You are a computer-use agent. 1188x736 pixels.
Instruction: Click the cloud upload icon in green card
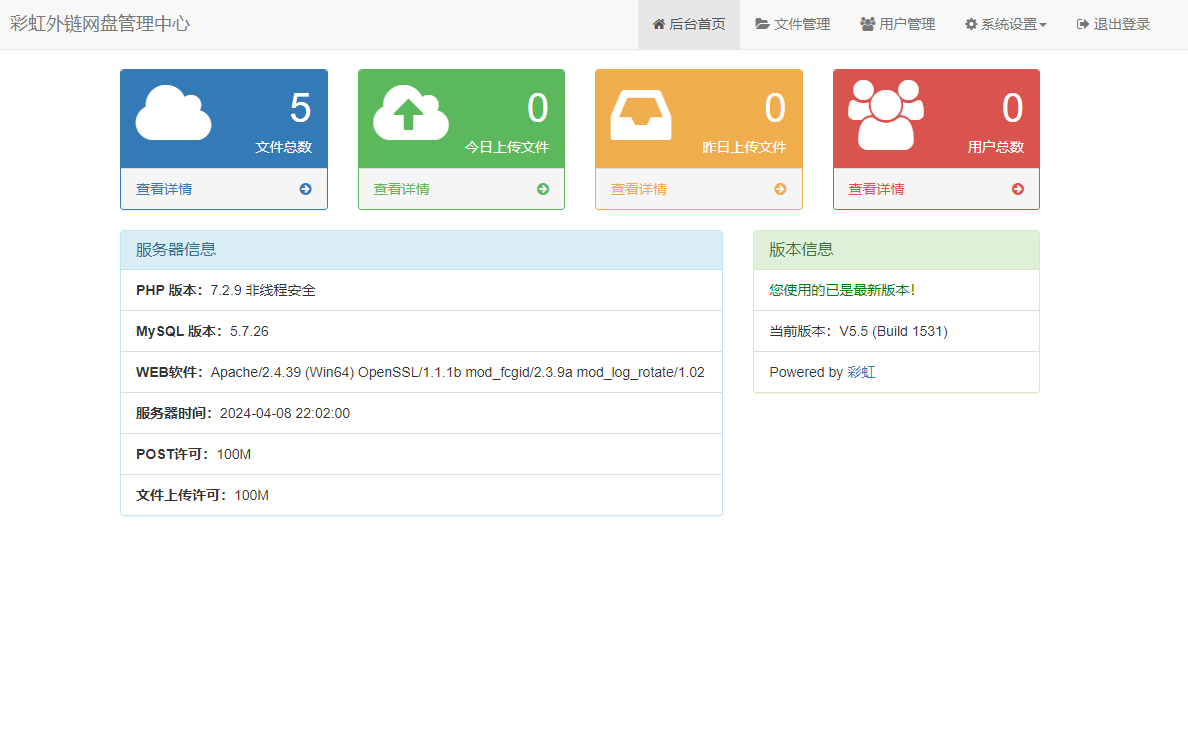tap(411, 112)
